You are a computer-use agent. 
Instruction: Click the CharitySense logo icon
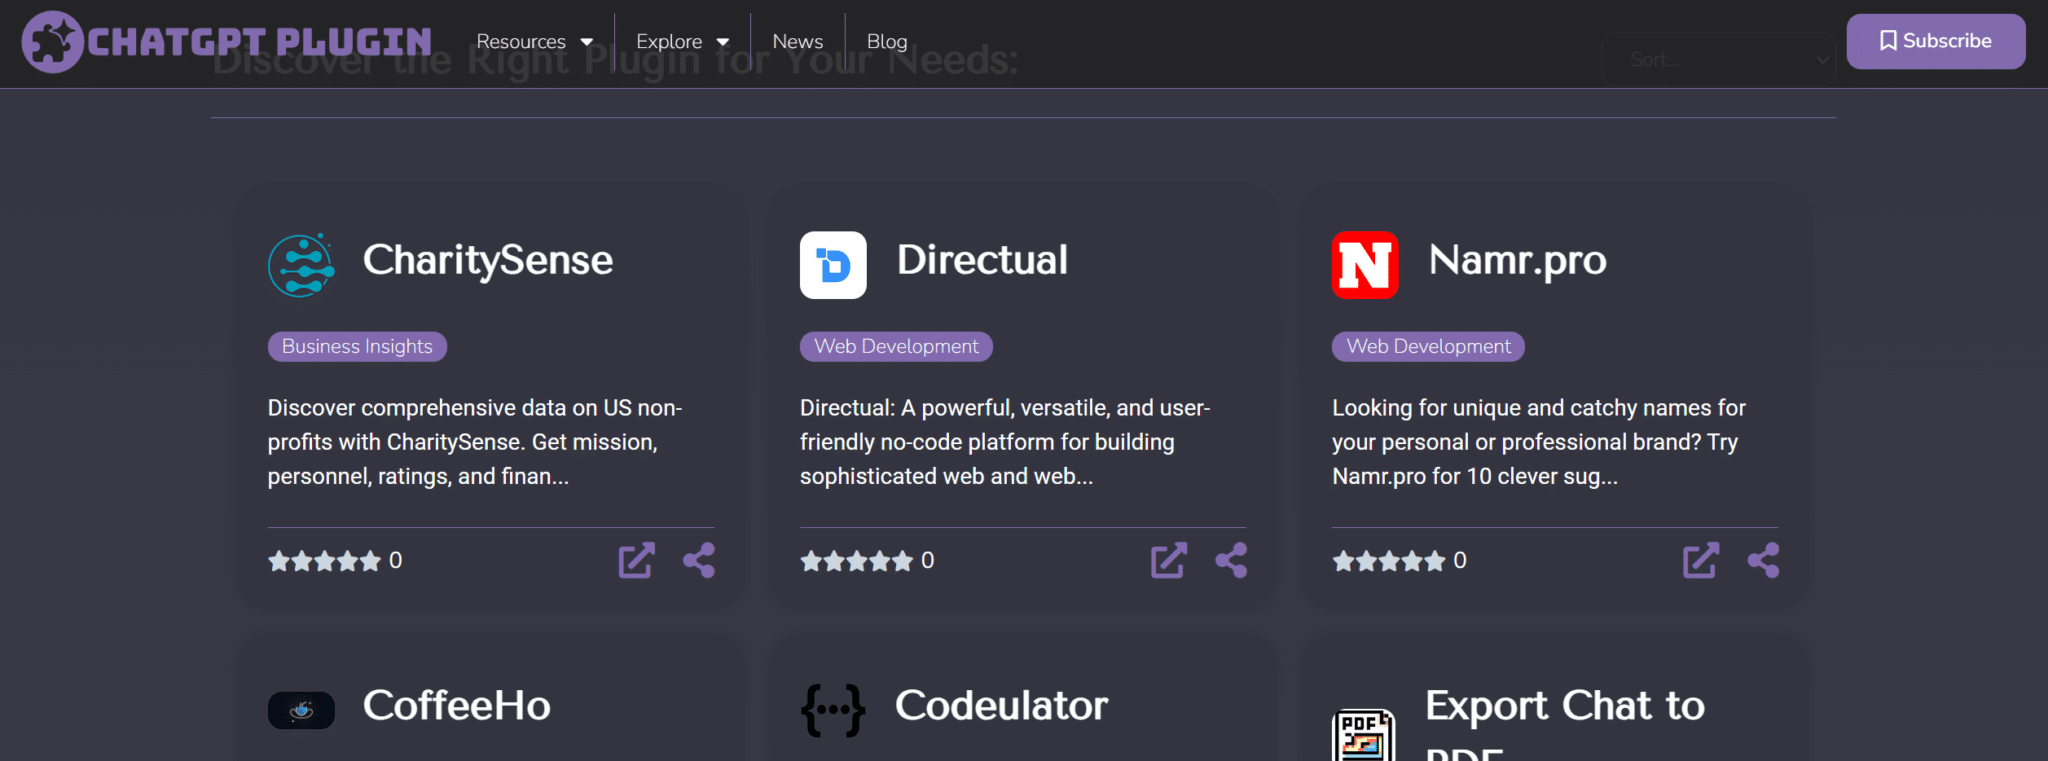pyautogui.click(x=301, y=265)
